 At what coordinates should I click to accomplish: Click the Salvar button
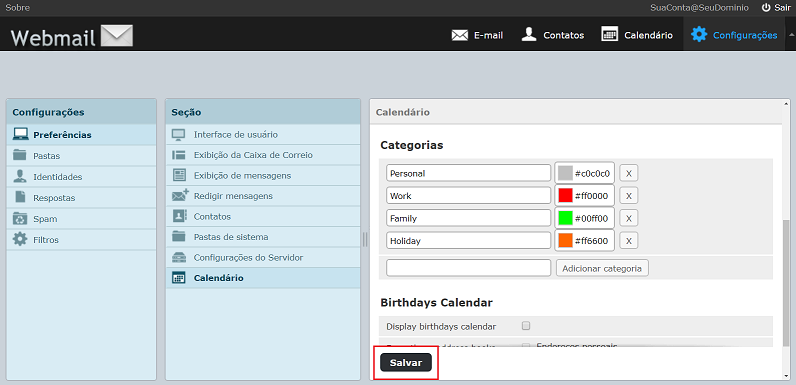(x=406, y=363)
